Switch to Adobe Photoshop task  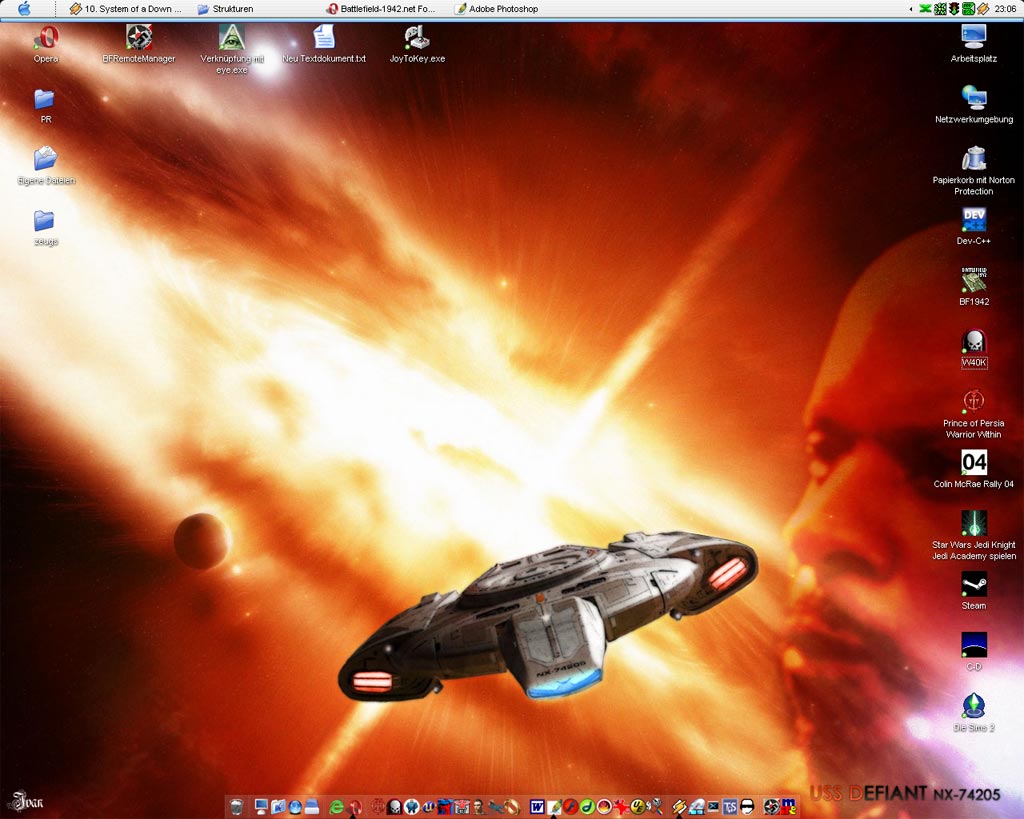[x=496, y=9]
